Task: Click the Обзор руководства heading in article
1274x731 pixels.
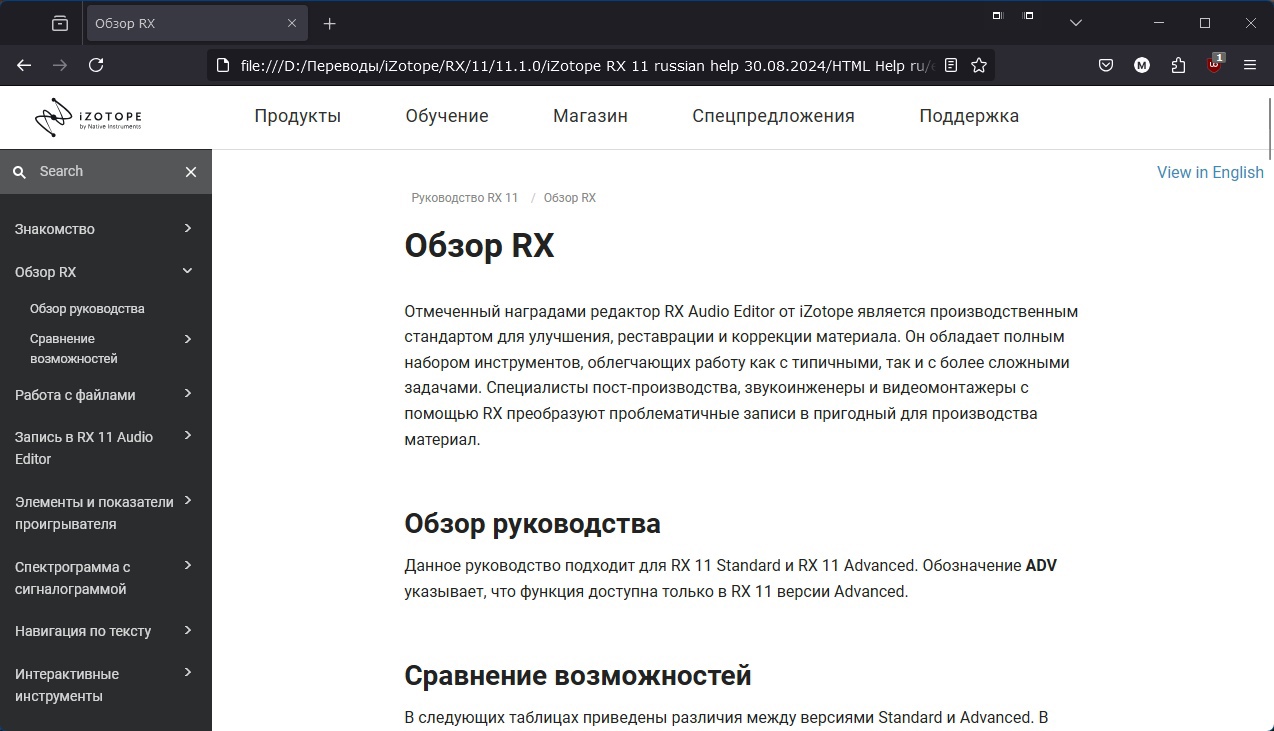Action: (x=532, y=523)
